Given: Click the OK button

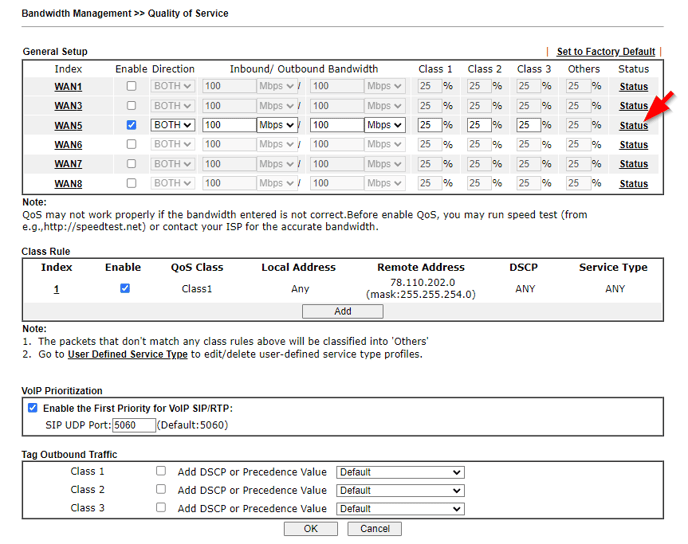Looking at the screenshot, I should 311,529.
